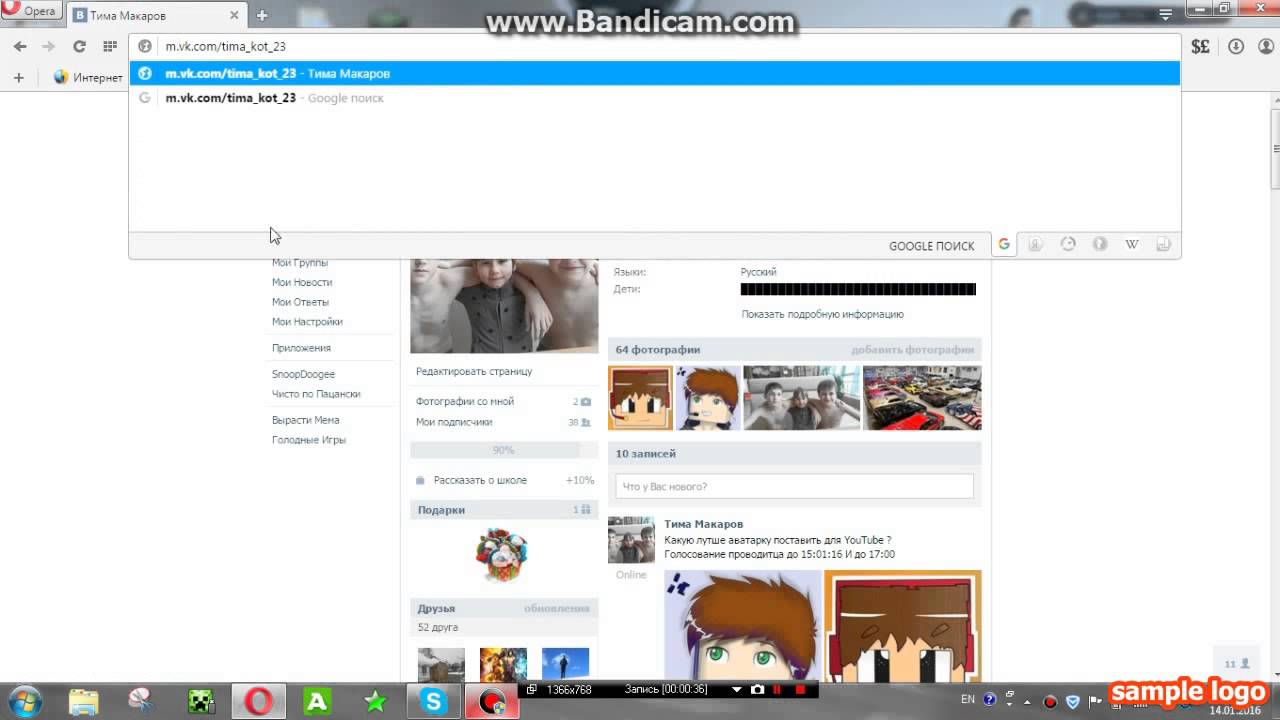Open a new tab with plus button
Screen dimensions: 1280x720
262,15
